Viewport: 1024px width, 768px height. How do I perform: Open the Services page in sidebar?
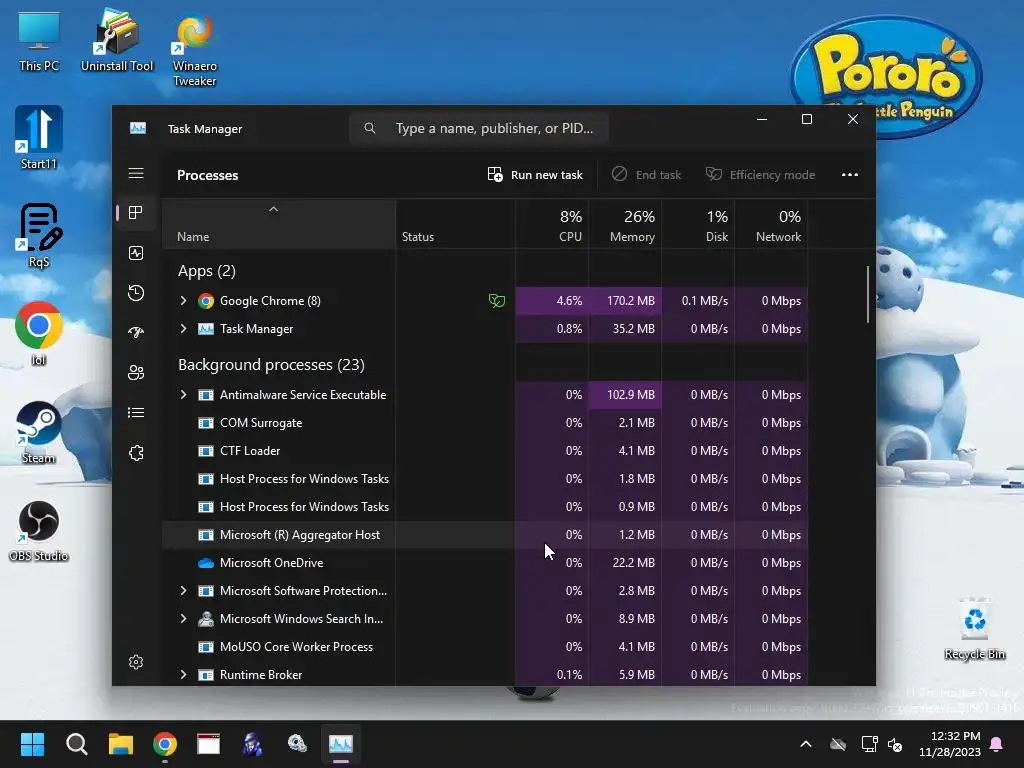click(136, 453)
